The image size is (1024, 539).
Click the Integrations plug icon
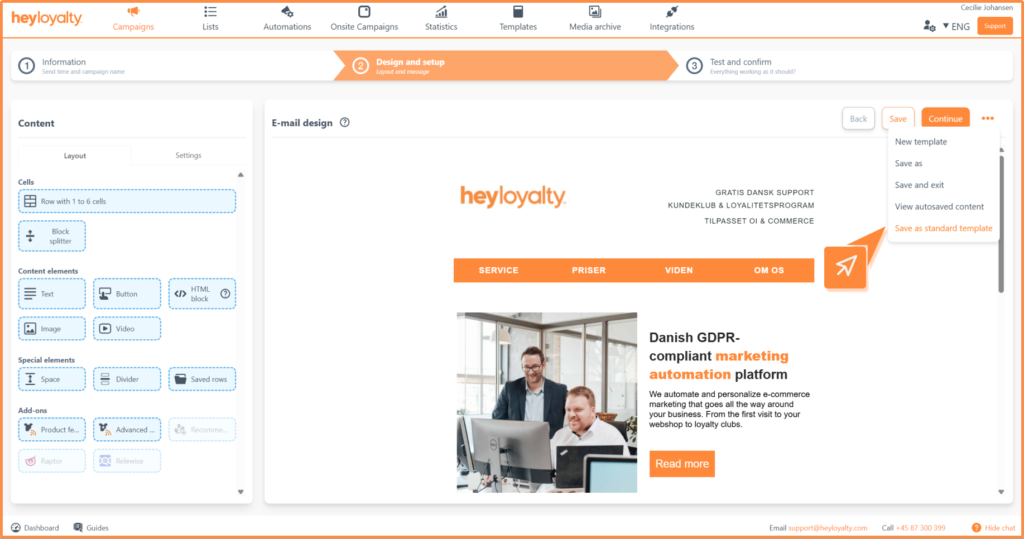click(x=671, y=12)
